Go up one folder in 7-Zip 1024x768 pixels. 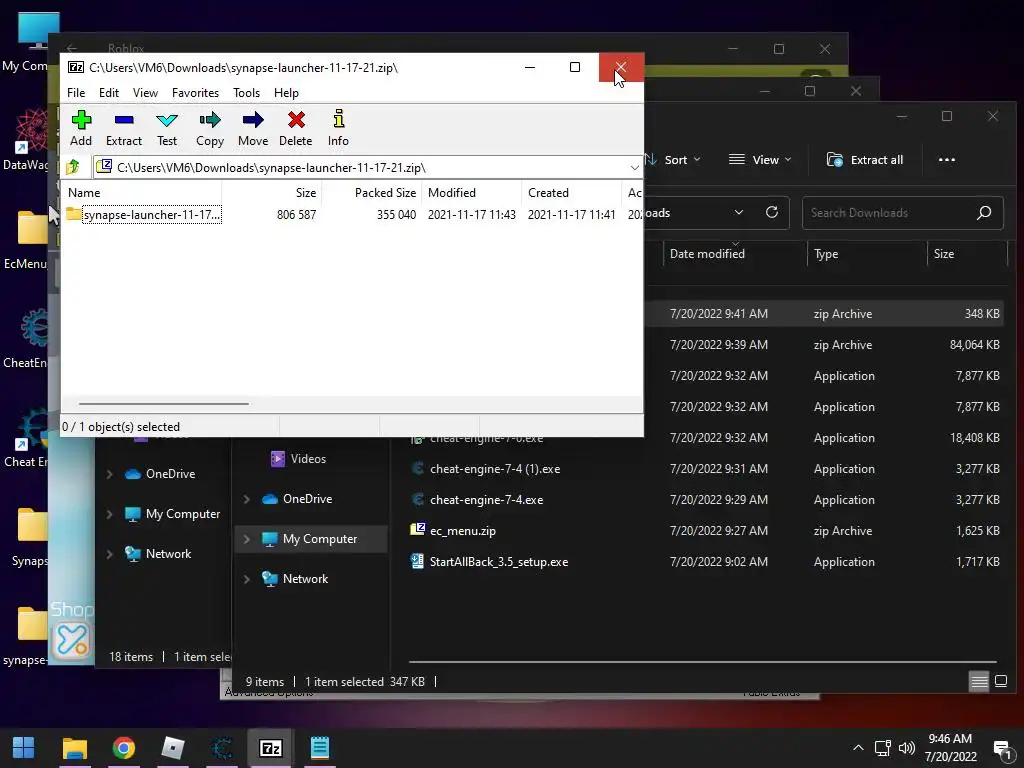point(73,167)
